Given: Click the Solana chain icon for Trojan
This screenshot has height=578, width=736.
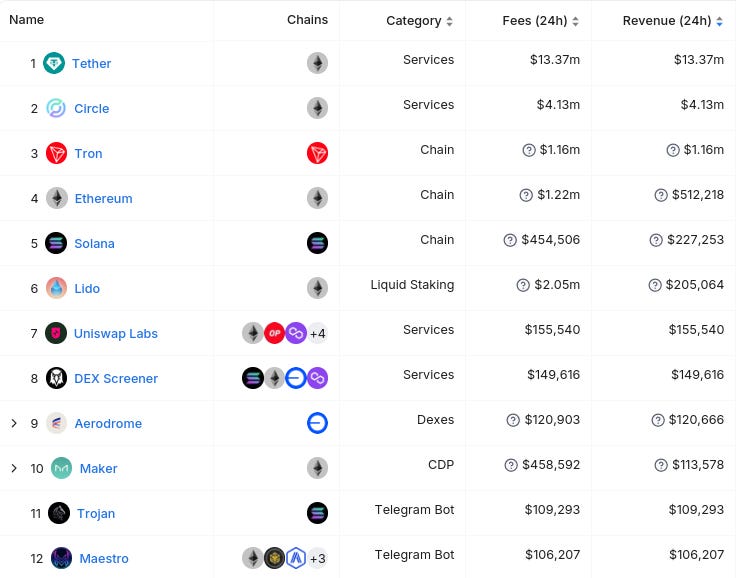Looking at the screenshot, I should [x=317, y=513].
